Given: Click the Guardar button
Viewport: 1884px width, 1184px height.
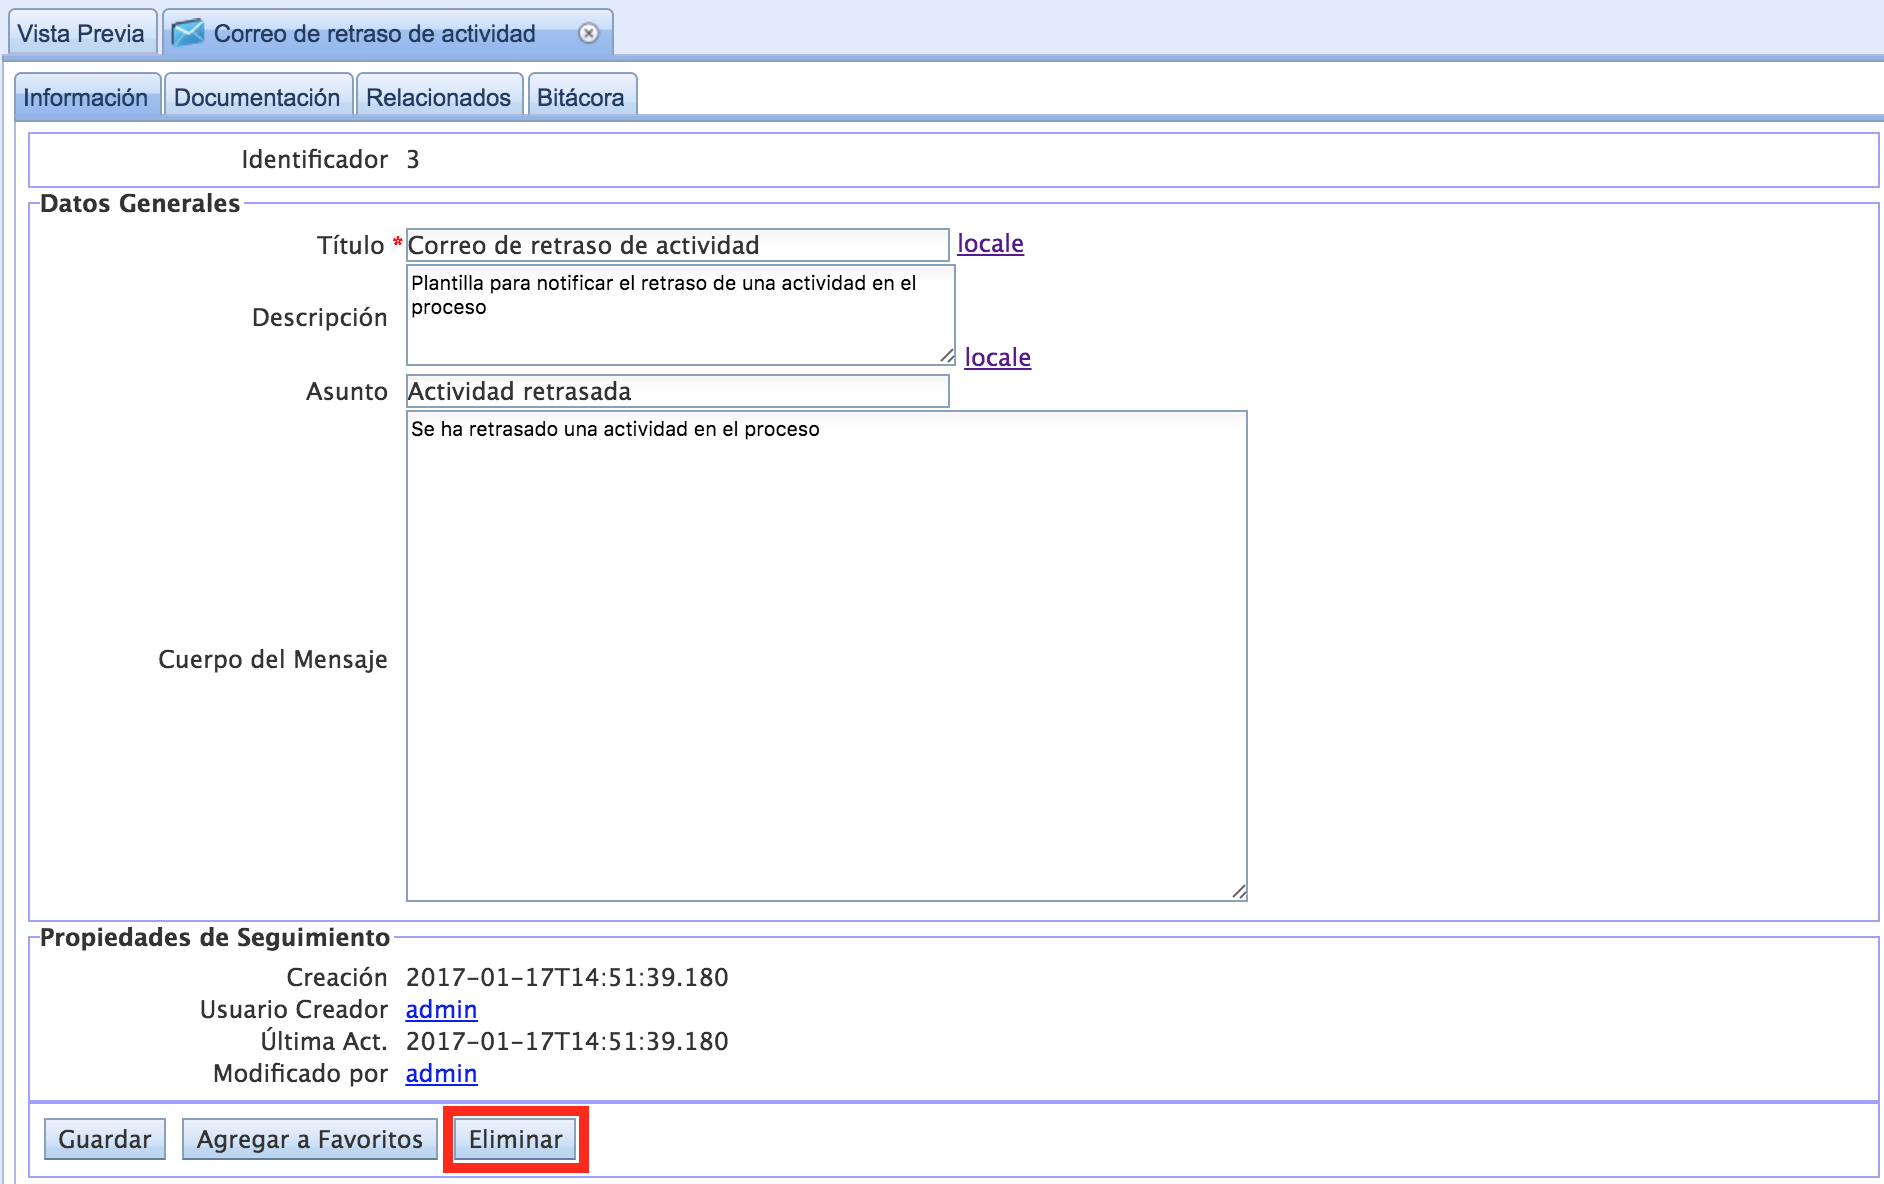Looking at the screenshot, I should 105,1139.
